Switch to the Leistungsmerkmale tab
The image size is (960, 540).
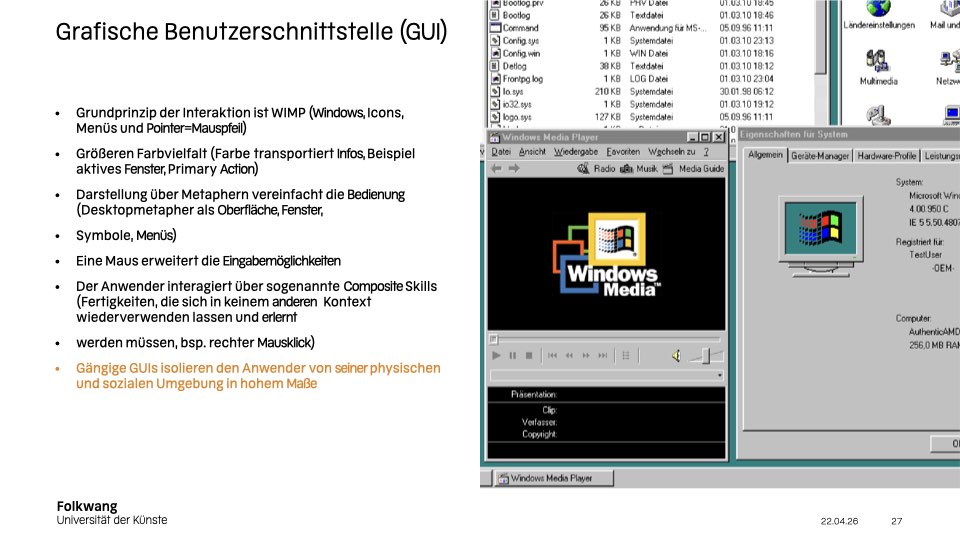[941, 156]
